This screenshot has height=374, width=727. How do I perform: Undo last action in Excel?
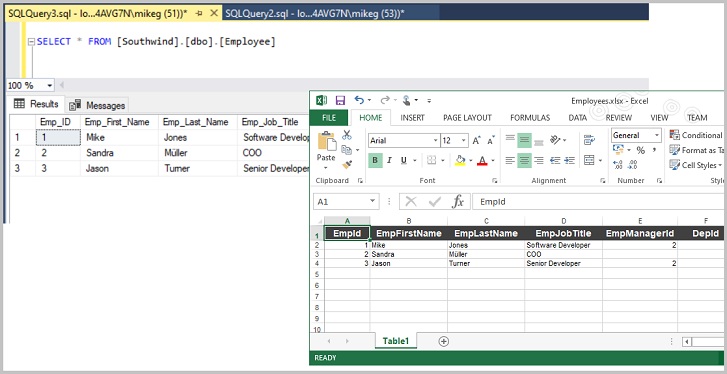(x=359, y=100)
